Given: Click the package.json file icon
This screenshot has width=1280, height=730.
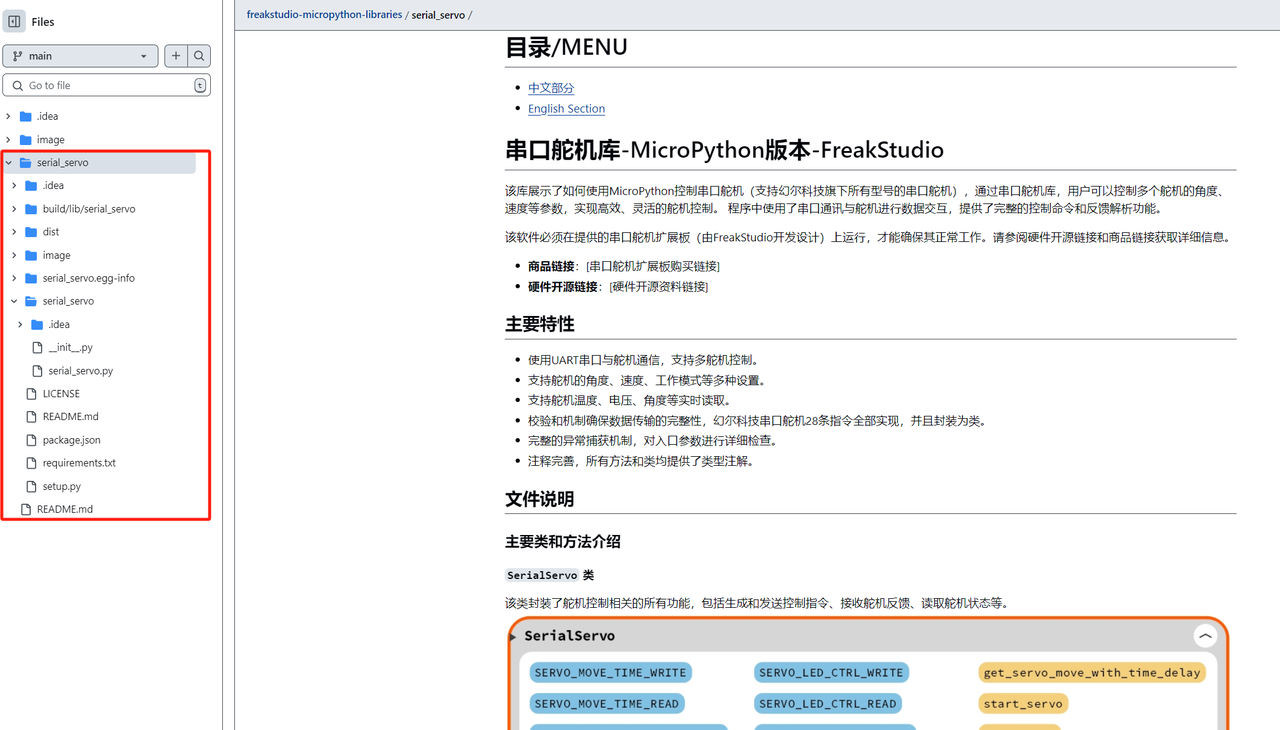Looking at the screenshot, I should click(32, 440).
